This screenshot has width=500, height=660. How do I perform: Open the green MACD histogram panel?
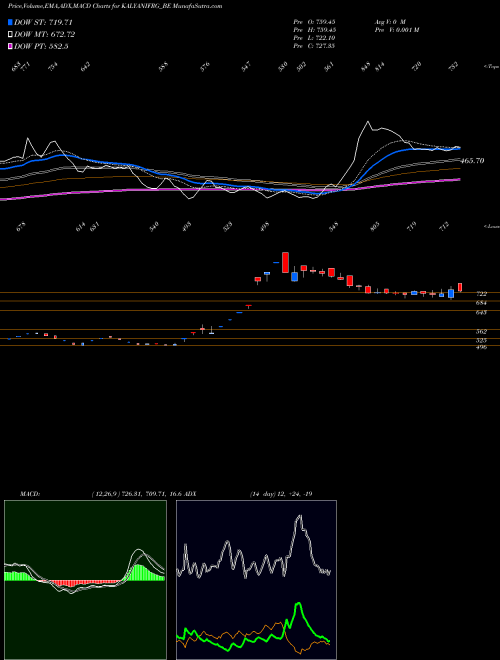(85, 580)
